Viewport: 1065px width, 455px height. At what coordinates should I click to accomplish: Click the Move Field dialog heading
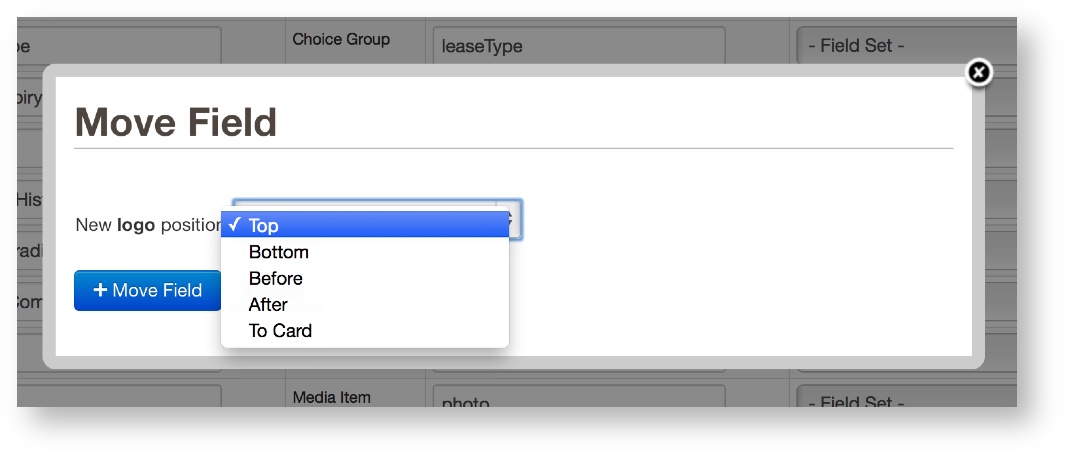pyautogui.click(x=176, y=122)
